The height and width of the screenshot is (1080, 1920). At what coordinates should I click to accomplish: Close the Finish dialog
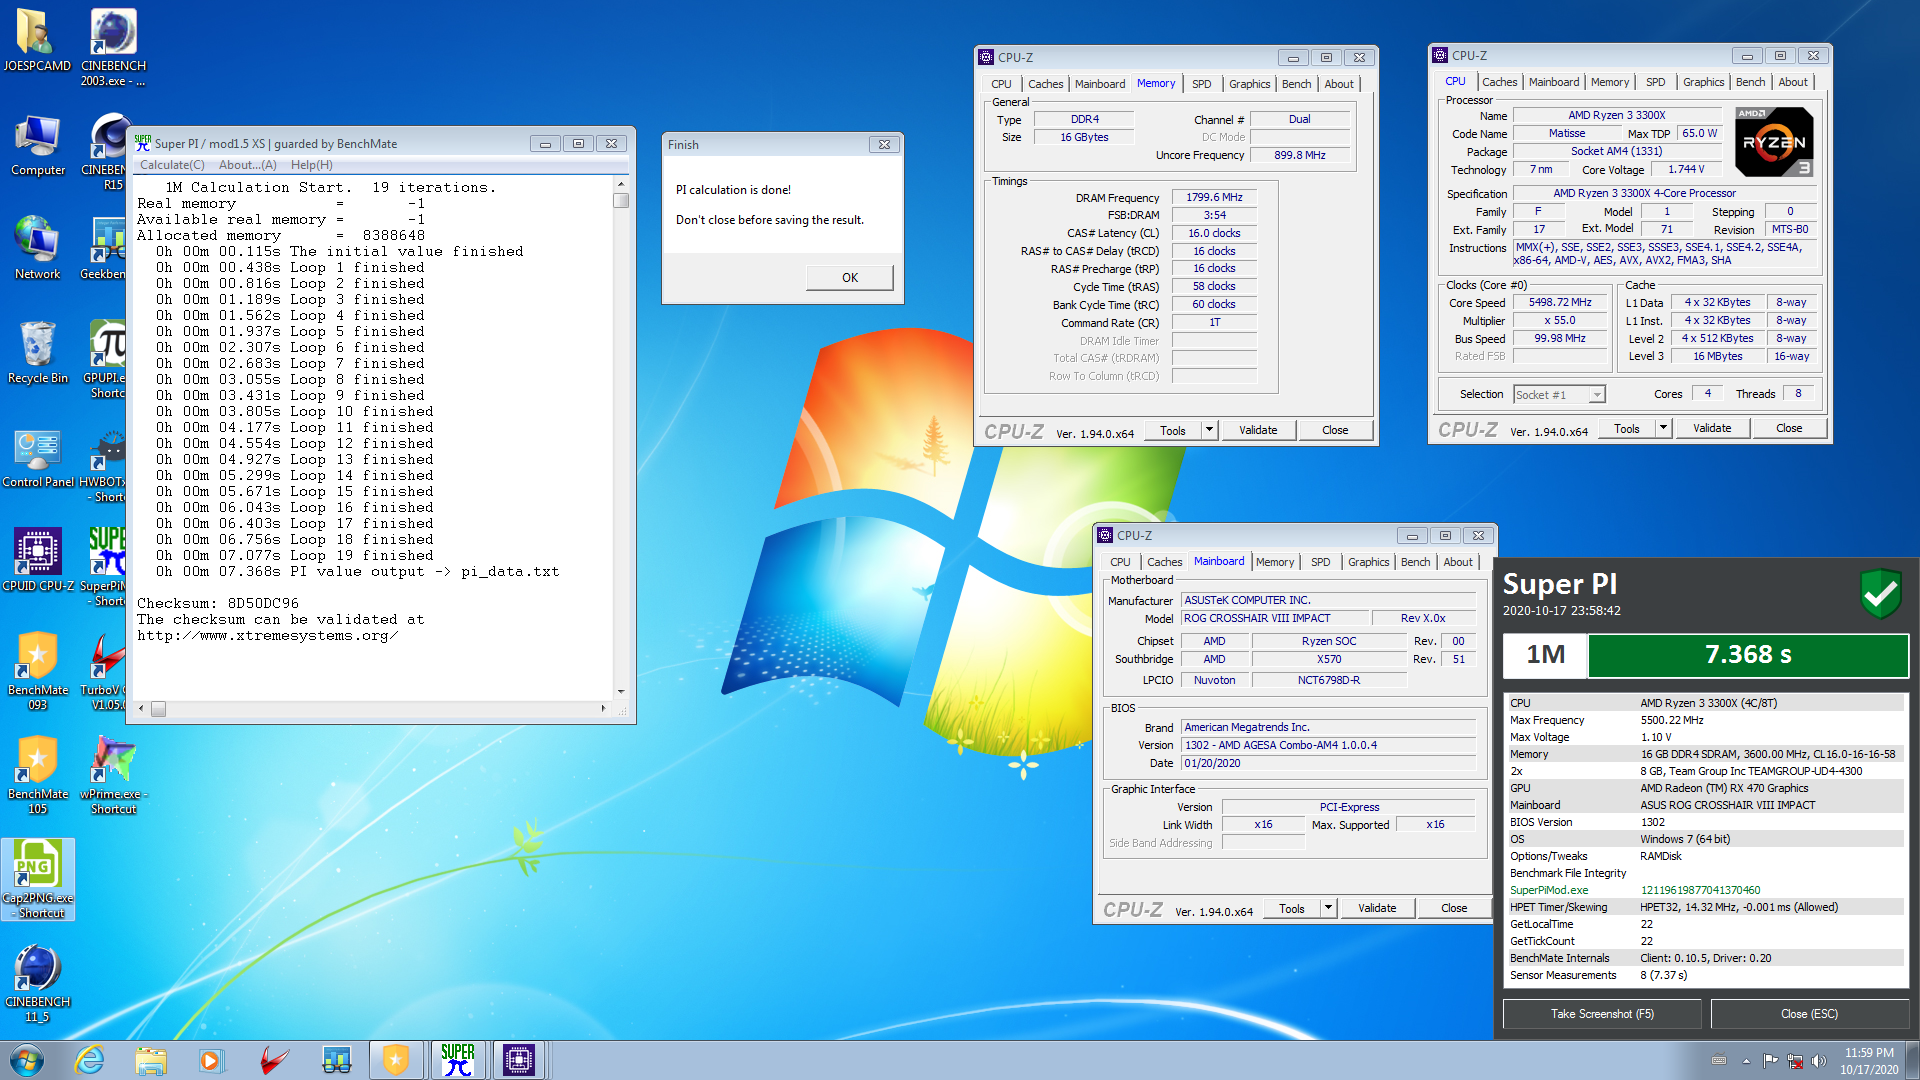coord(884,144)
